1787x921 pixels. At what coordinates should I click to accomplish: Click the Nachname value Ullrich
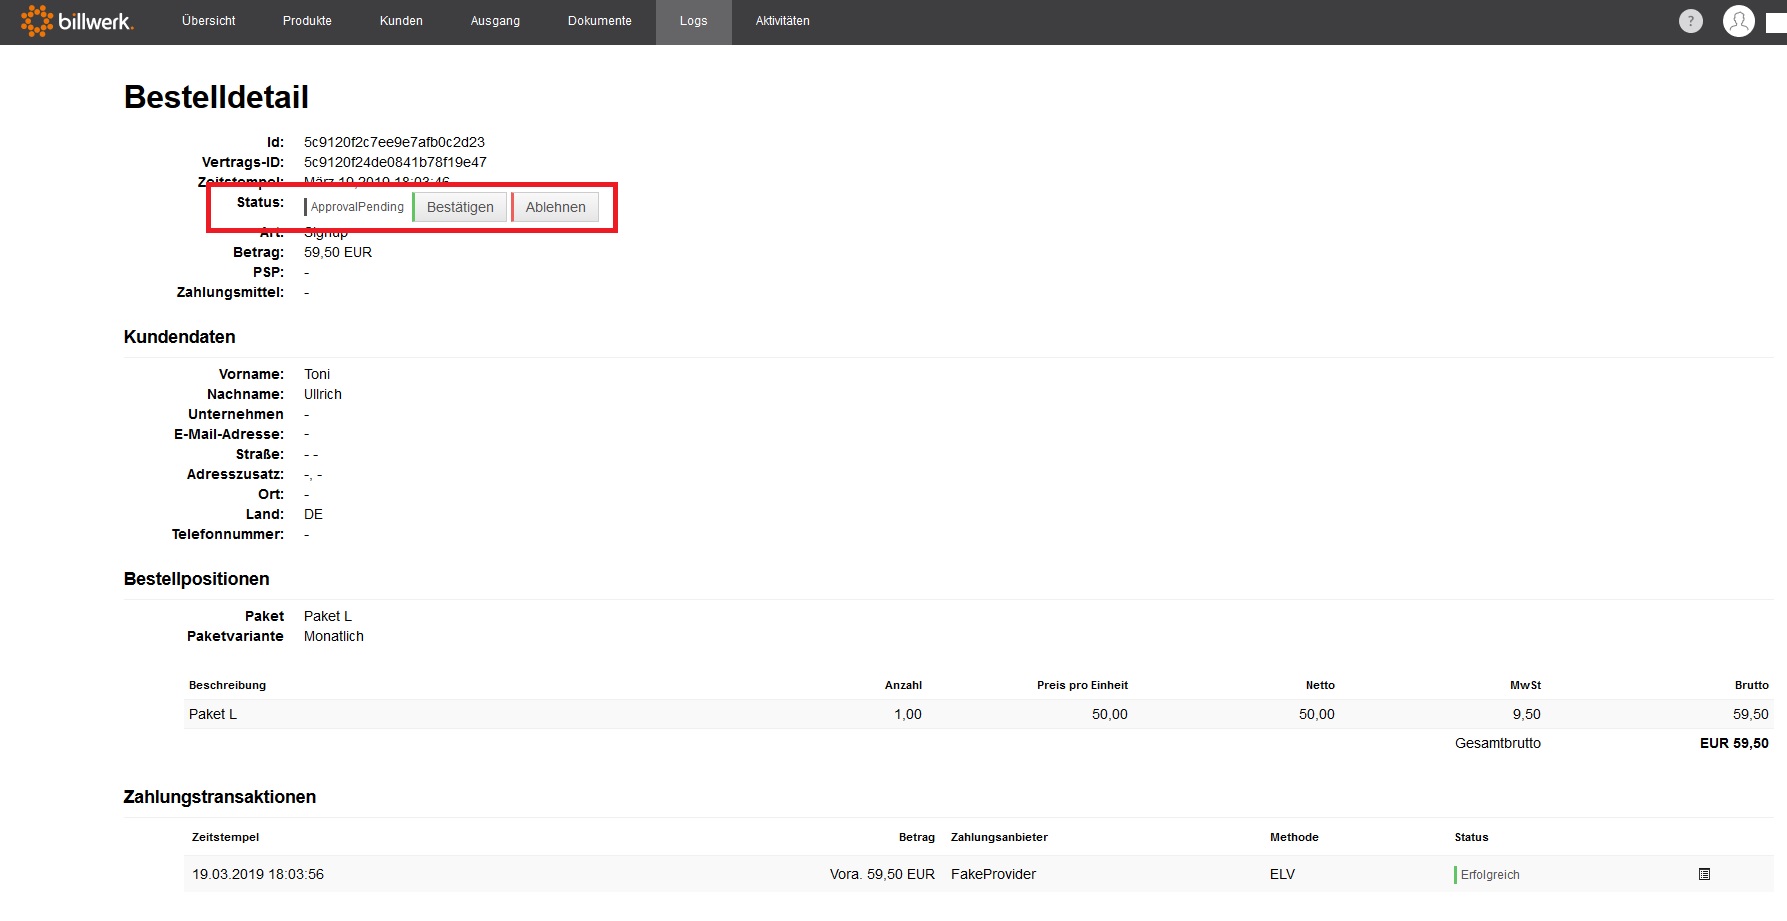(323, 394)
